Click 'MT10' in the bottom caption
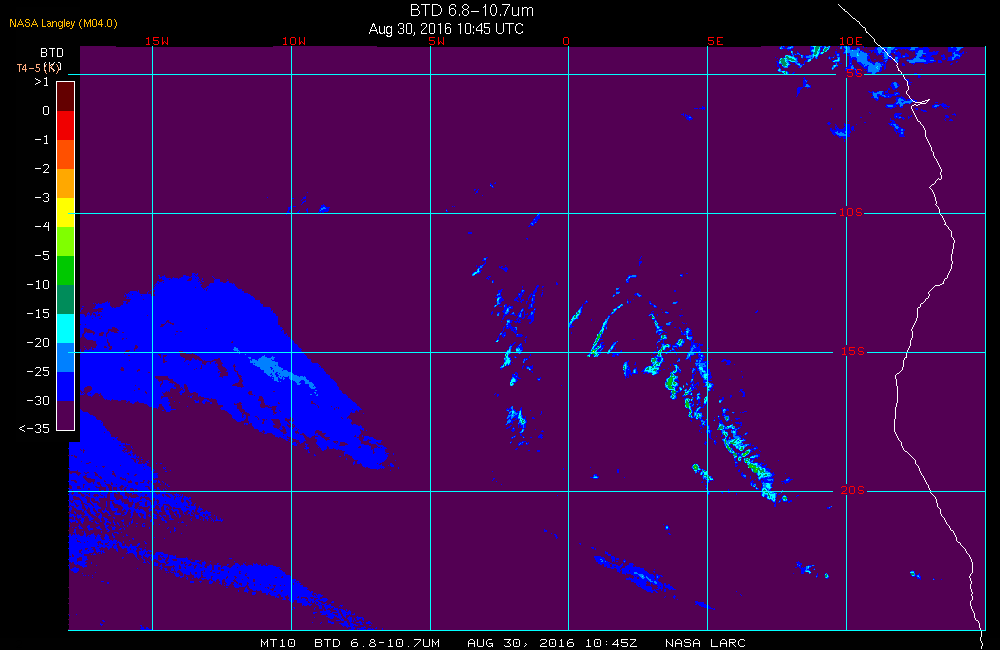 [x=278, y=643]
